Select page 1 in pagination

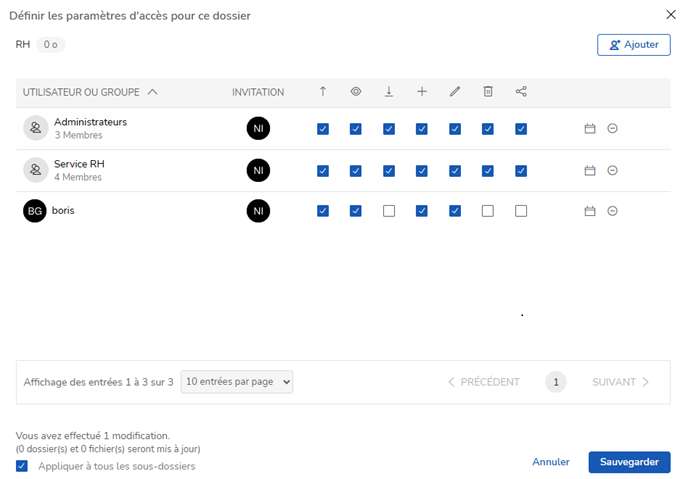tap(556, 382)
